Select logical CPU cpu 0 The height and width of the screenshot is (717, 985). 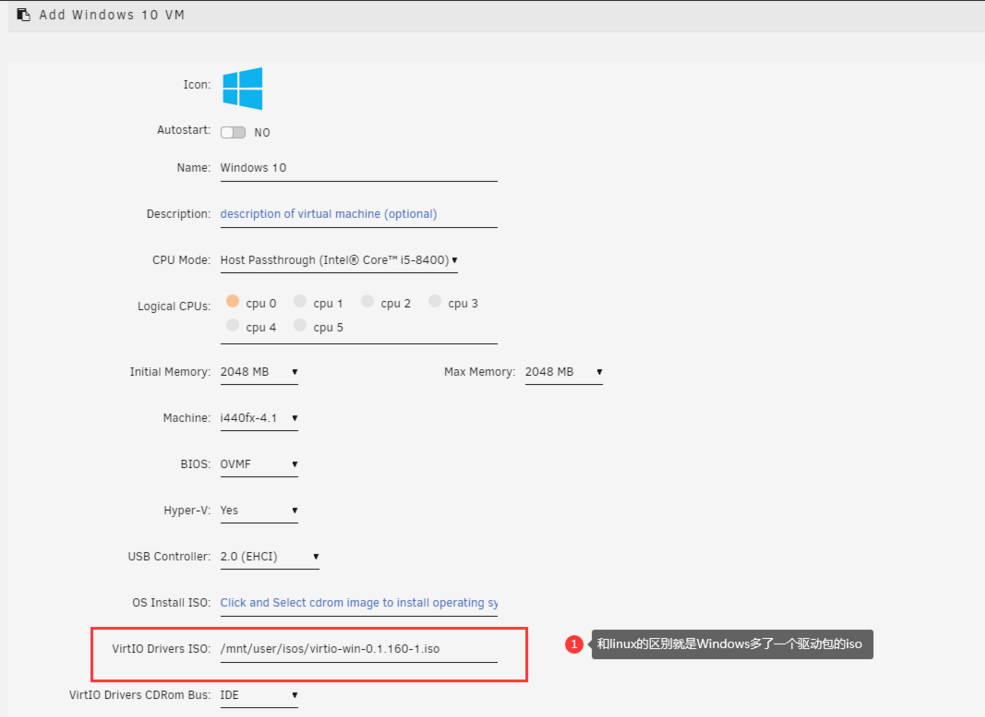coord(232,302)
